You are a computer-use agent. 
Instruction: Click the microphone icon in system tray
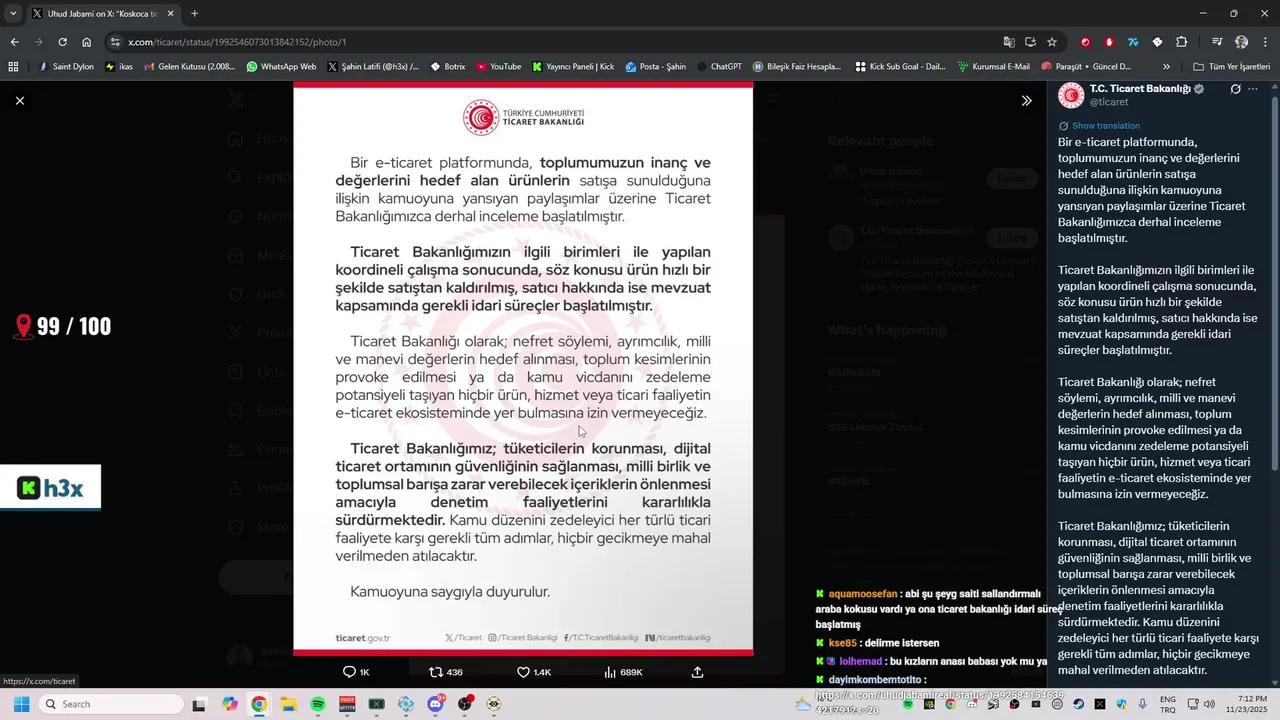coord(1142,704)
